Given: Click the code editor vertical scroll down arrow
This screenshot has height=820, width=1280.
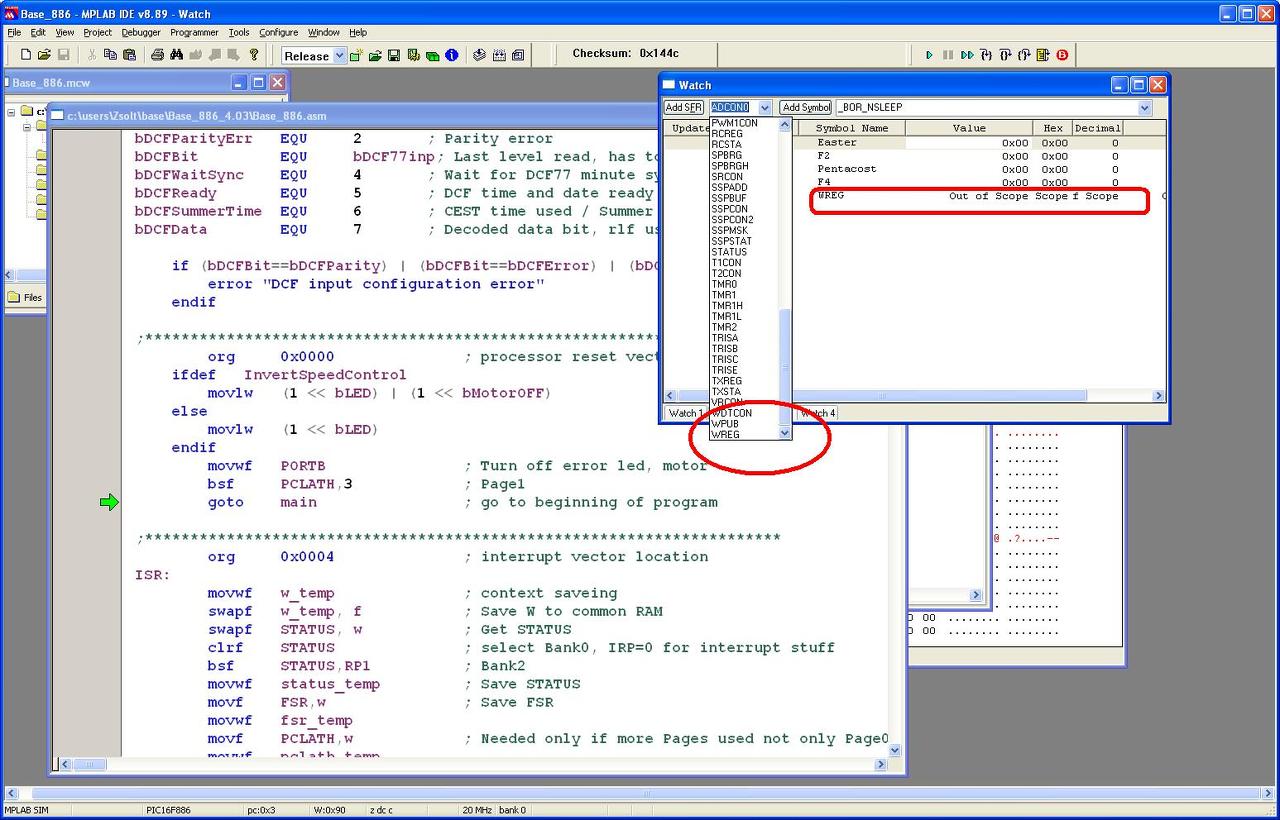Looking at the screenshot, I should pyautogui.click(x=894, y=750).
